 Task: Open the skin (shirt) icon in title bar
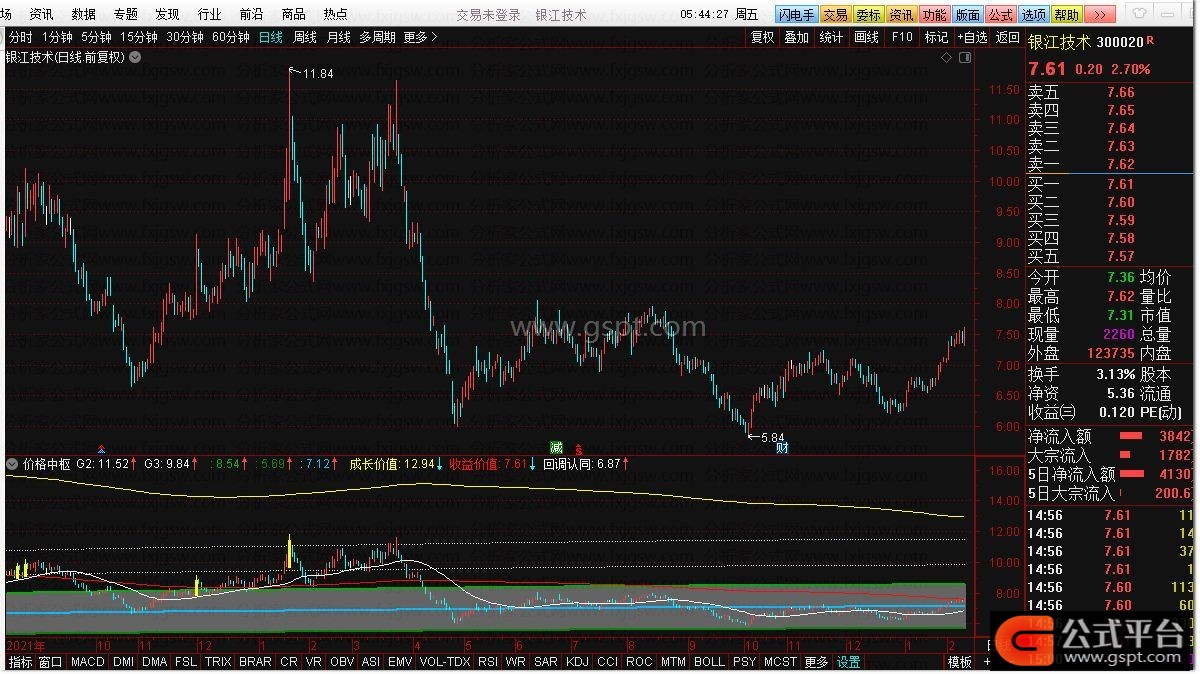tap(1141, 15)
